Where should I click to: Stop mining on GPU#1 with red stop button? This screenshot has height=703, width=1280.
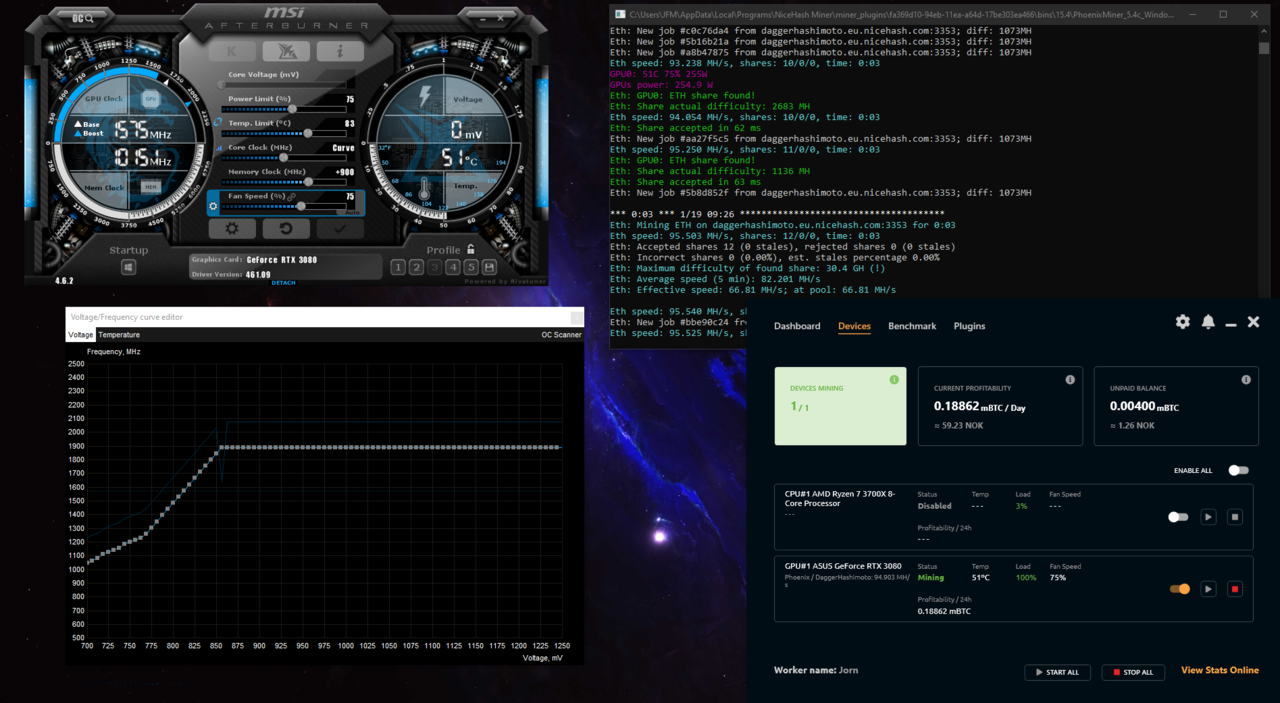click(1235, 589)
